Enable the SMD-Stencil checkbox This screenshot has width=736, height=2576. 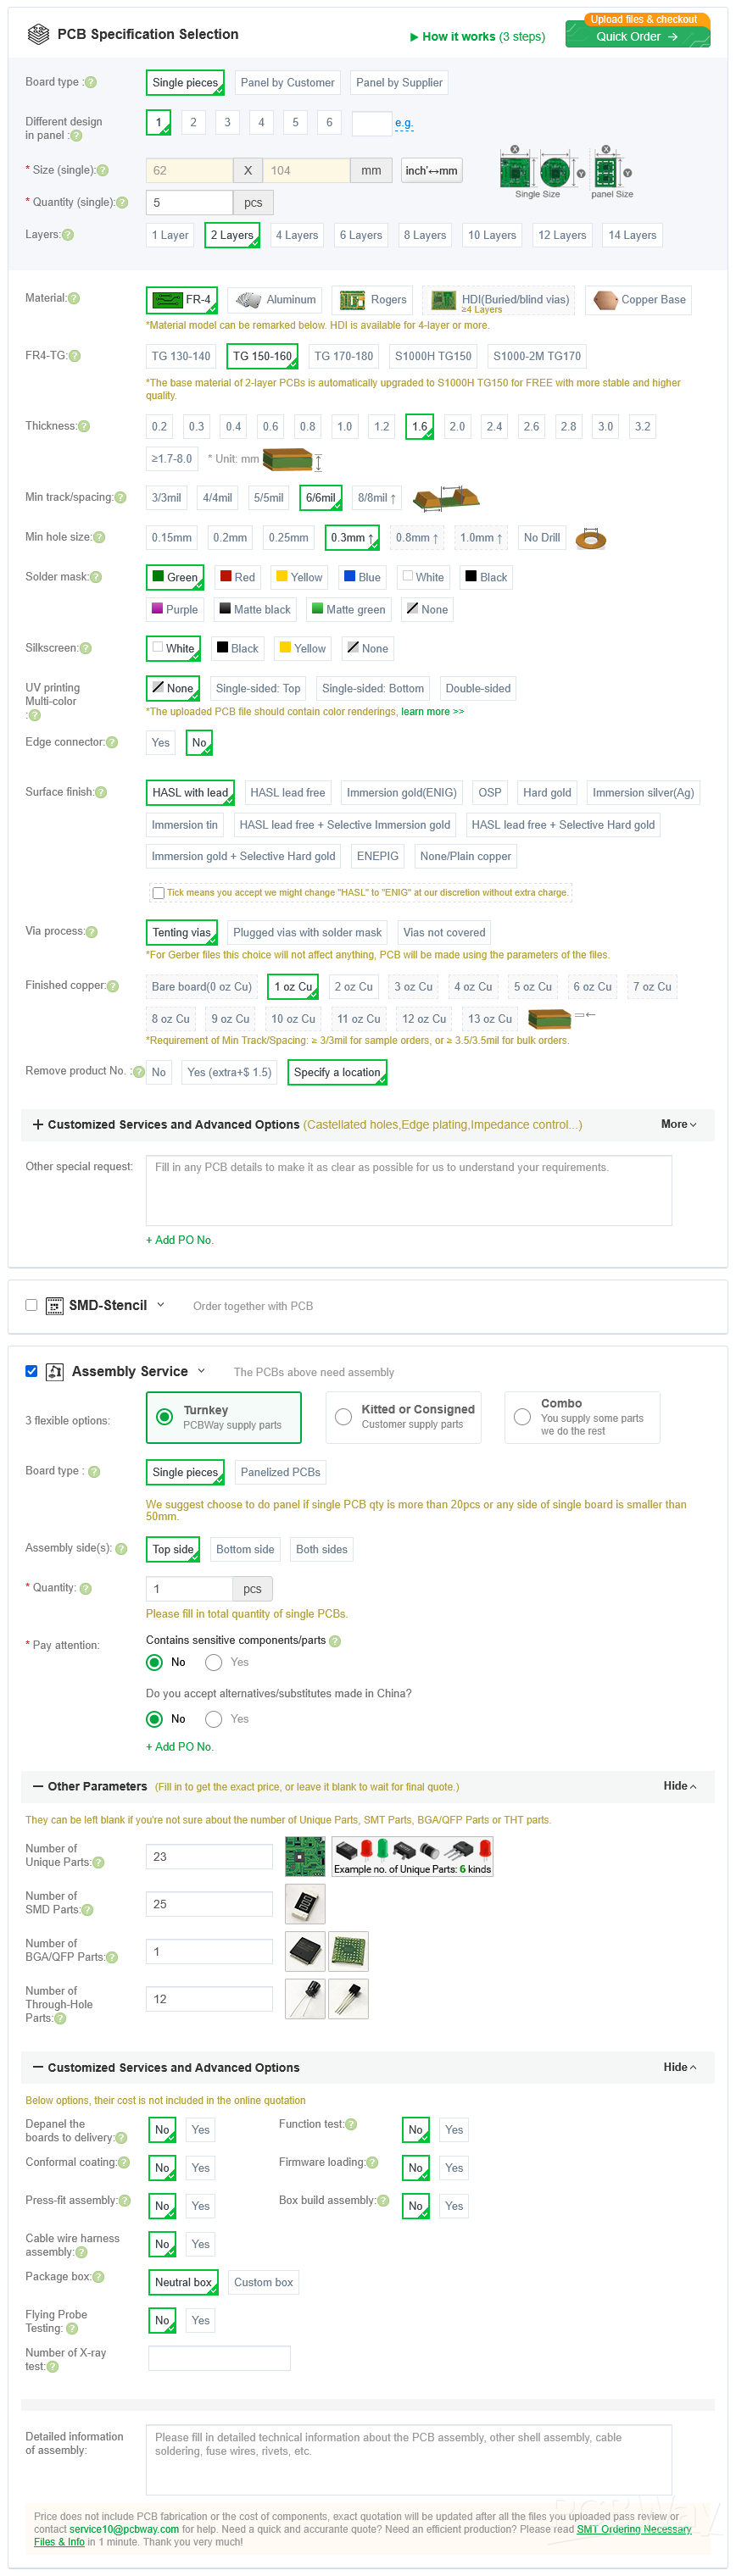pos(31,1305)
